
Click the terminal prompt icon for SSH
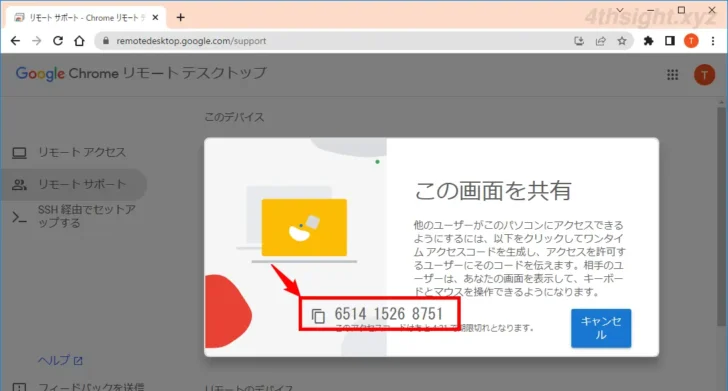[x=19, y=217]
